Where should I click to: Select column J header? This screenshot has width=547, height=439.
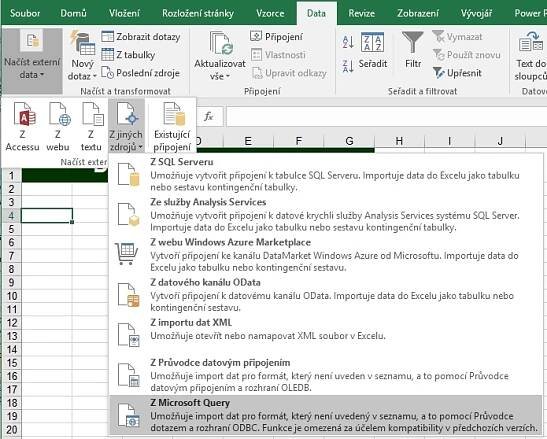(x=500, y=141)
